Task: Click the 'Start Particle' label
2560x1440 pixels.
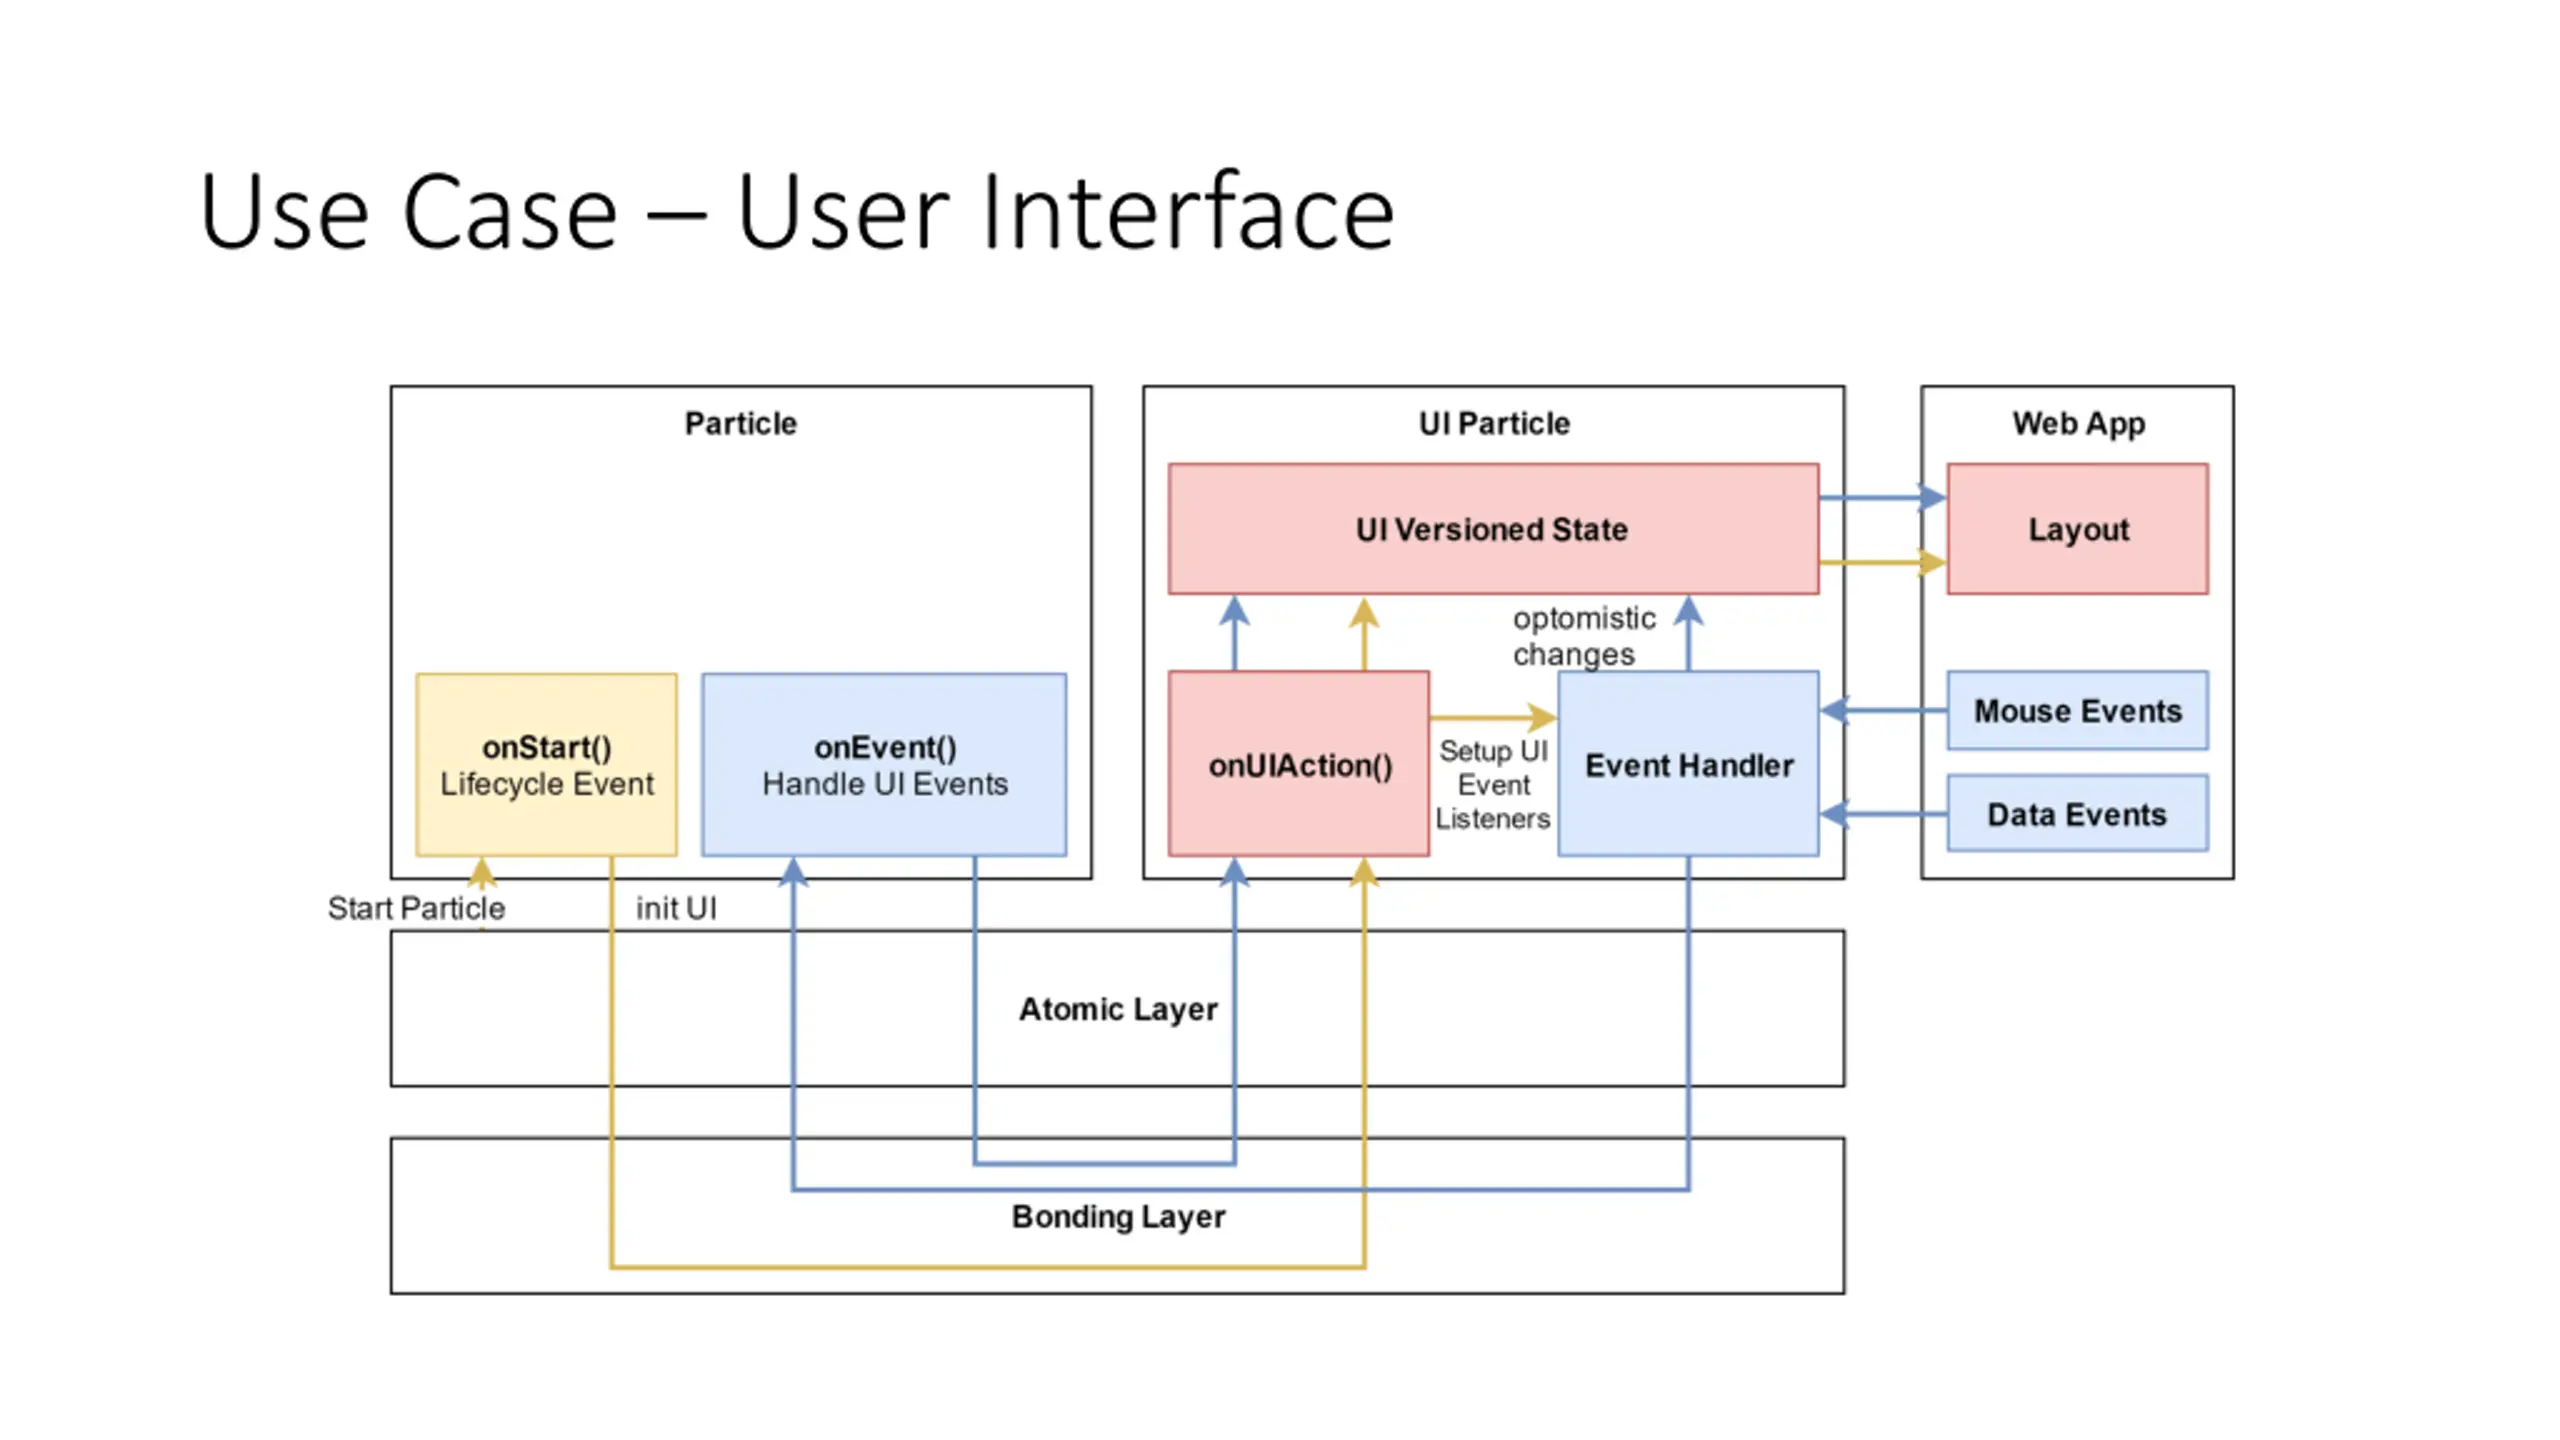Action: tap(416, 908)
